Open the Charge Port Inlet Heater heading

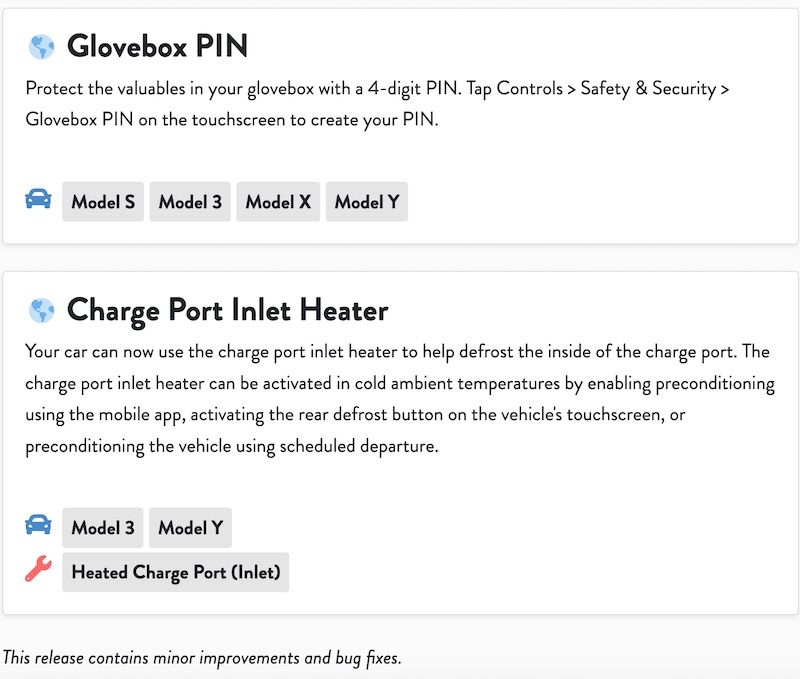[x=228, y=311]
